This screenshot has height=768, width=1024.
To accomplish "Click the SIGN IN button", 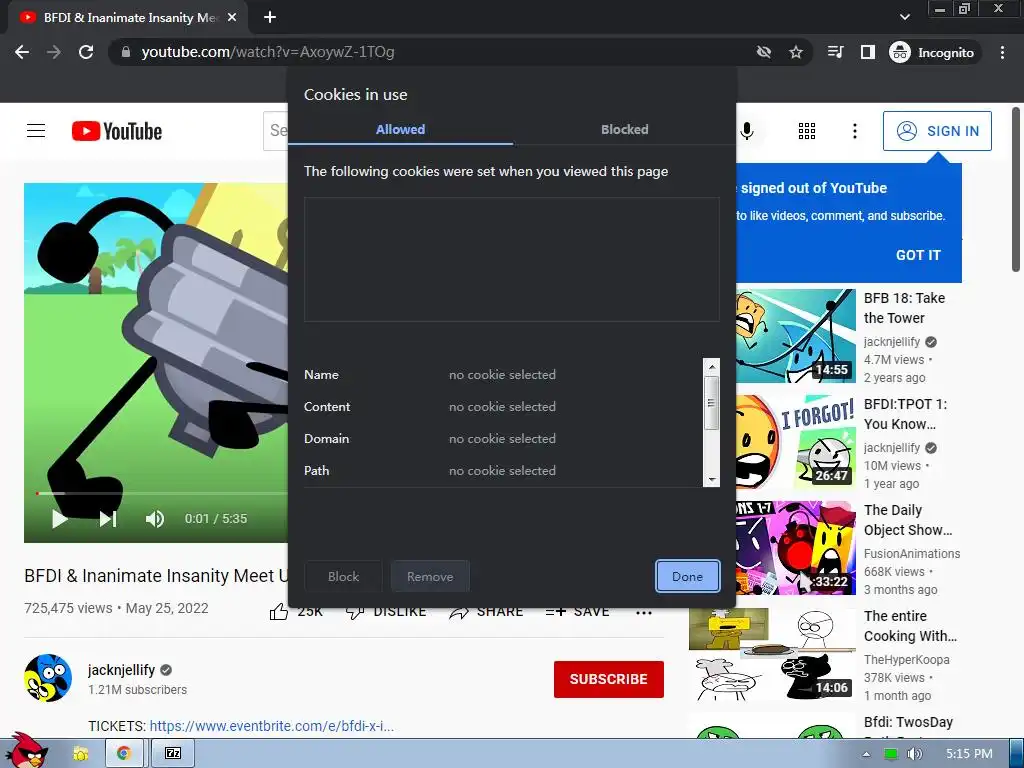I will [x=937, y=131].
